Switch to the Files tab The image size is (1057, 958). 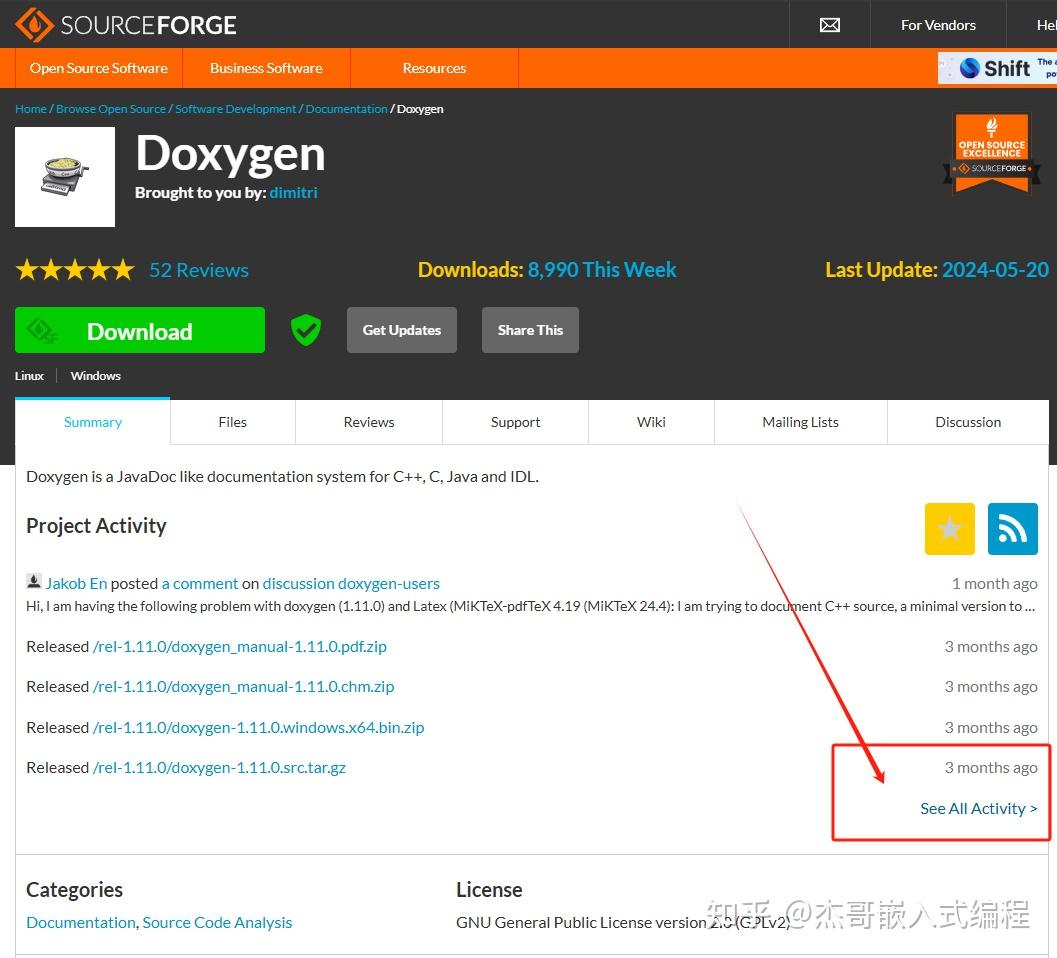click(x=232, y=422)
